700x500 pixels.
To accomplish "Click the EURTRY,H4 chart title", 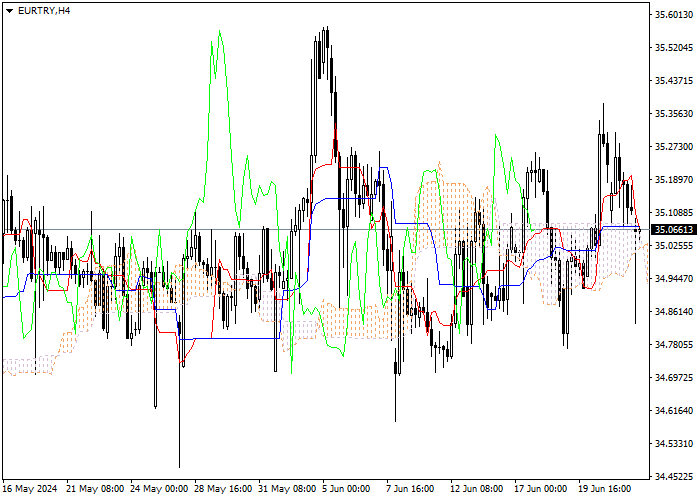I will point(44,11).
